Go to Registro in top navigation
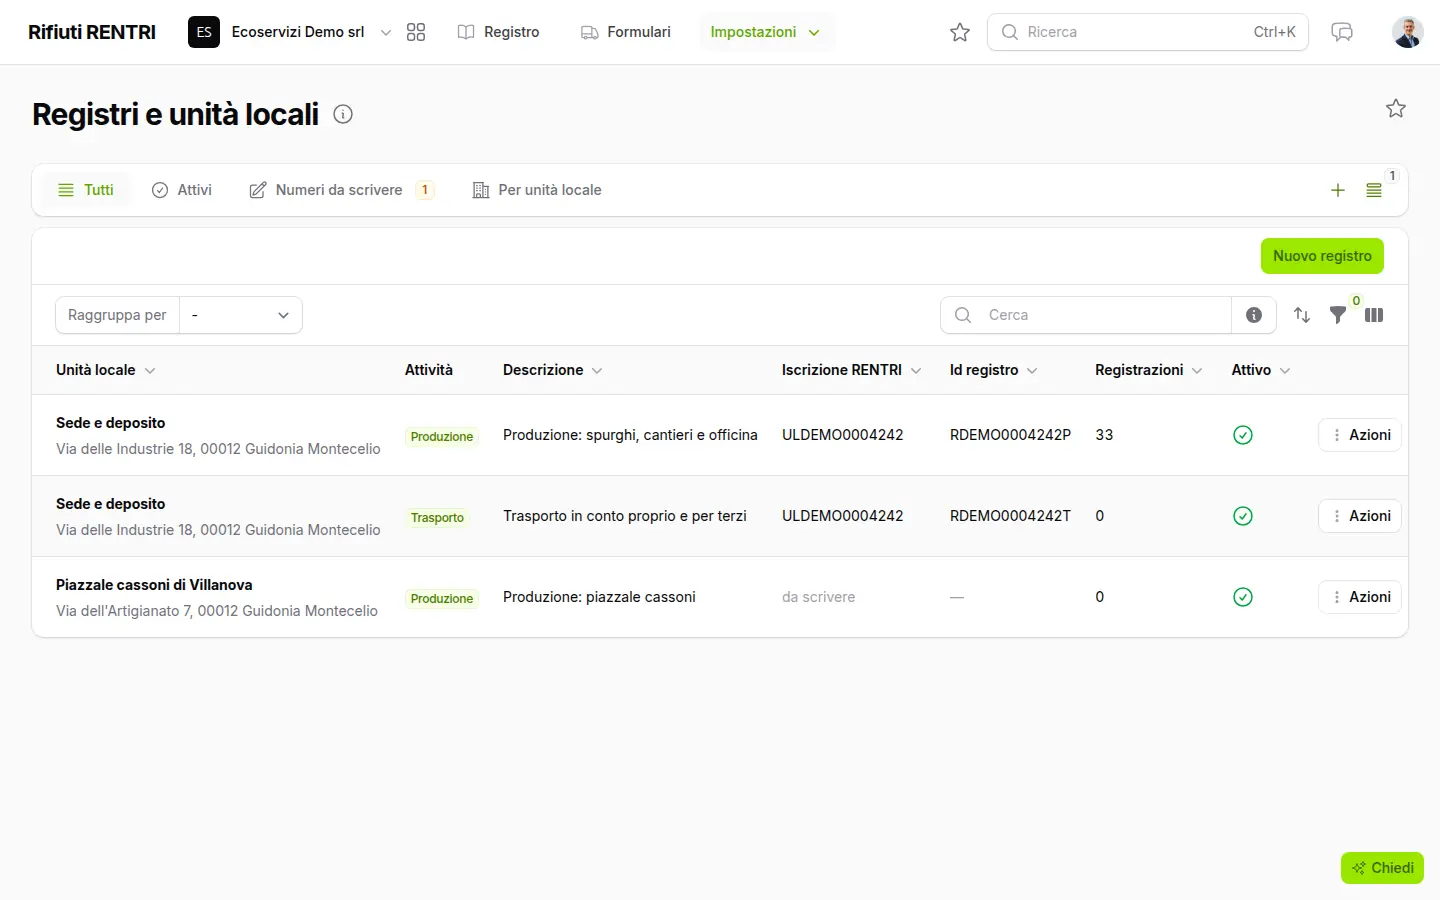1440x900 pixels. [498, 32]
